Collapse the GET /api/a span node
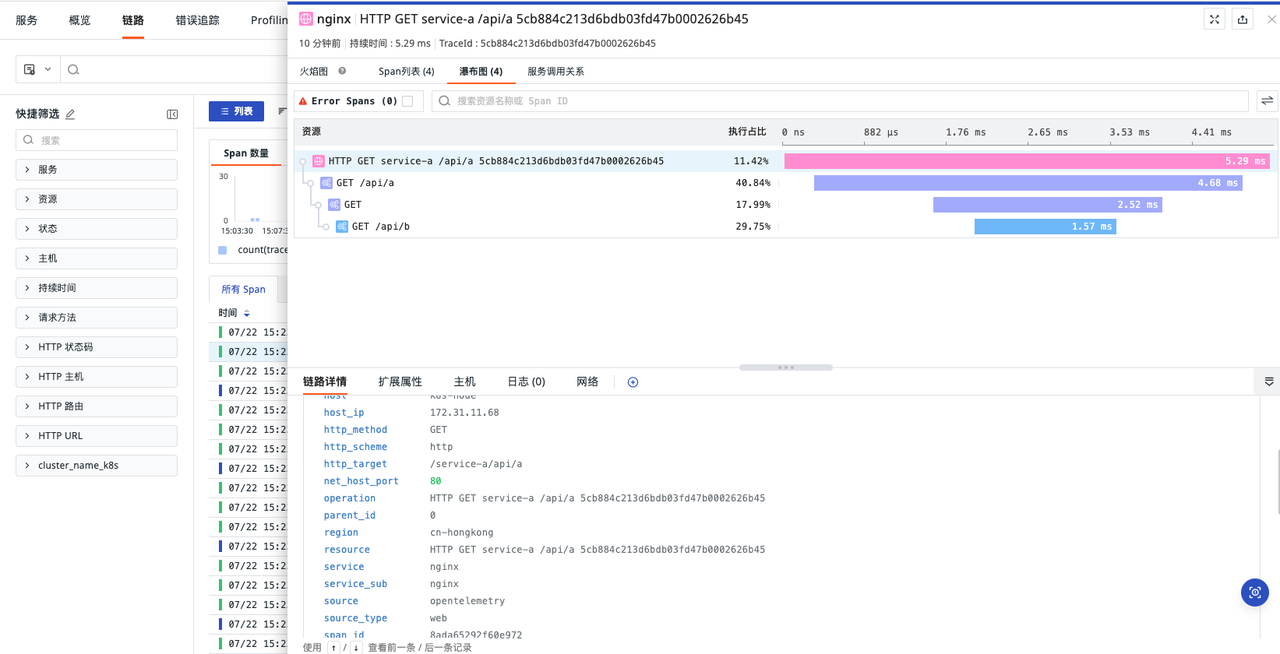This screenshot has width=1280, height=654. (311, 183)
